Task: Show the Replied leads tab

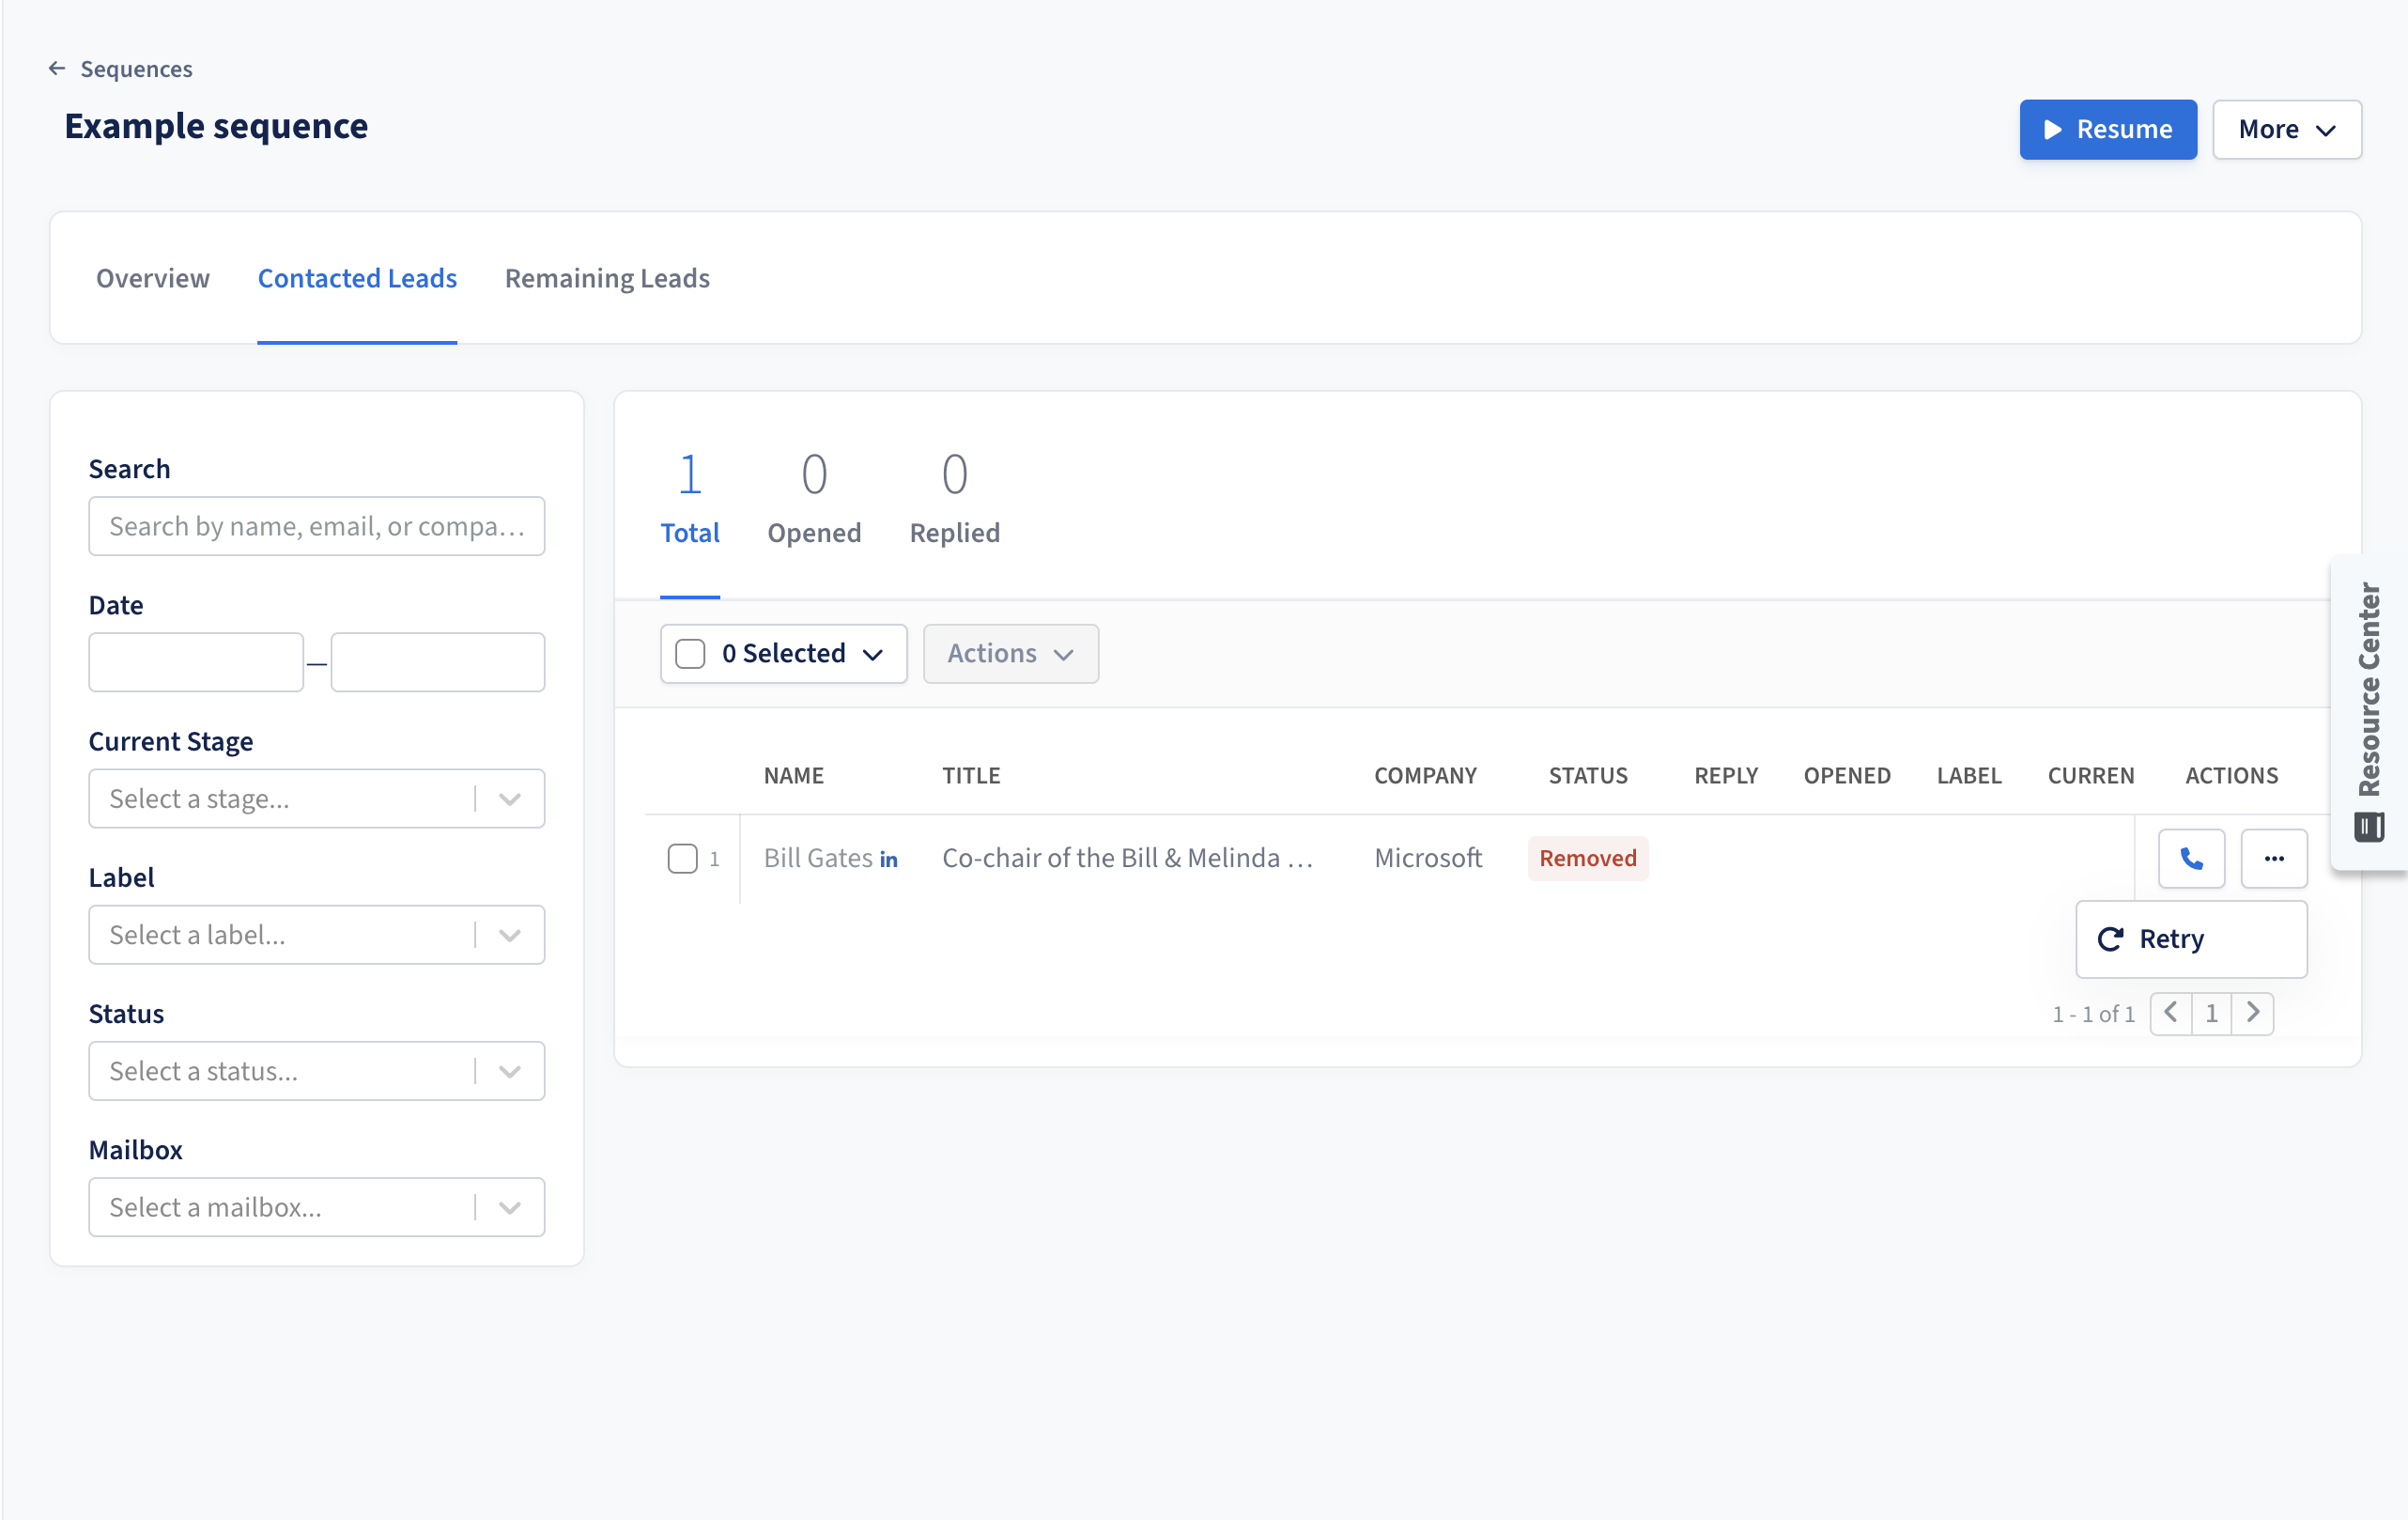Action: pos(955,498)
